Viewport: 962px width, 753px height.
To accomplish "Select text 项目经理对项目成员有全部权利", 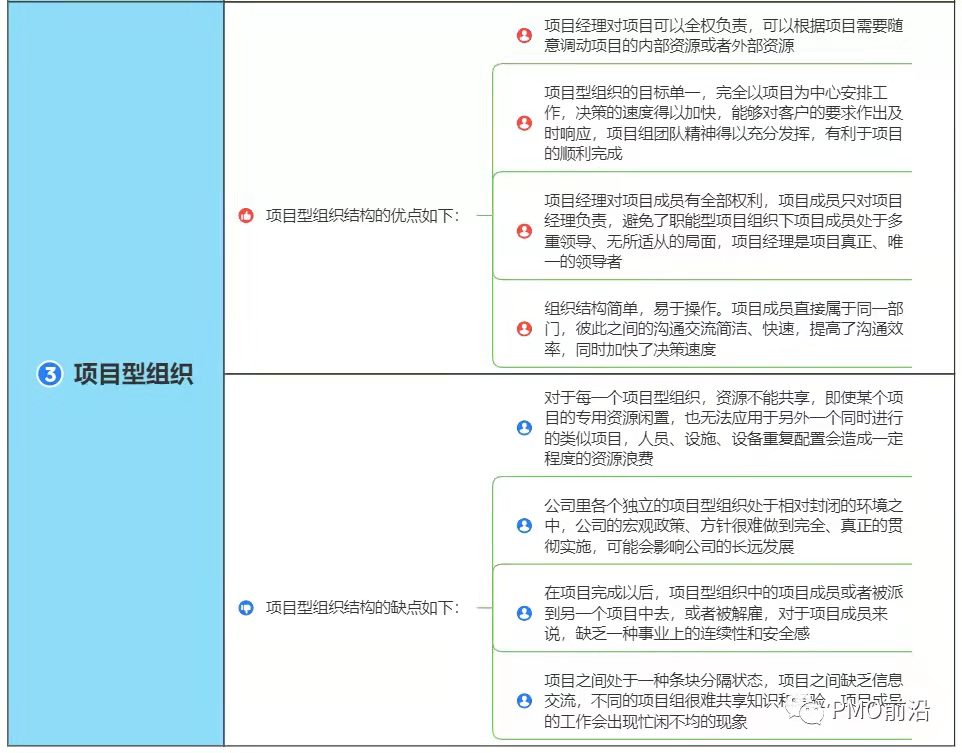I will pyautogui.click(x=653, y=201).
